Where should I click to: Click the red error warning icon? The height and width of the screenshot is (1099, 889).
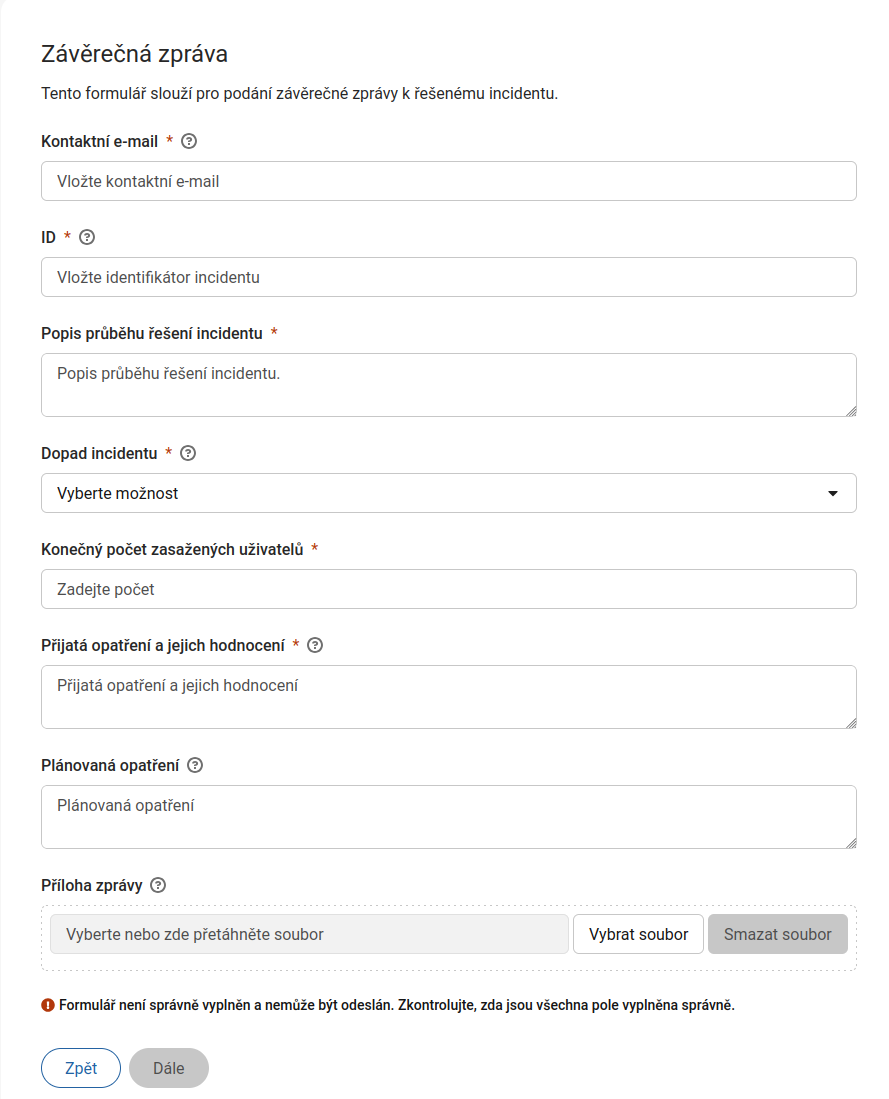pyautogui.click(x=48, y=1005)
